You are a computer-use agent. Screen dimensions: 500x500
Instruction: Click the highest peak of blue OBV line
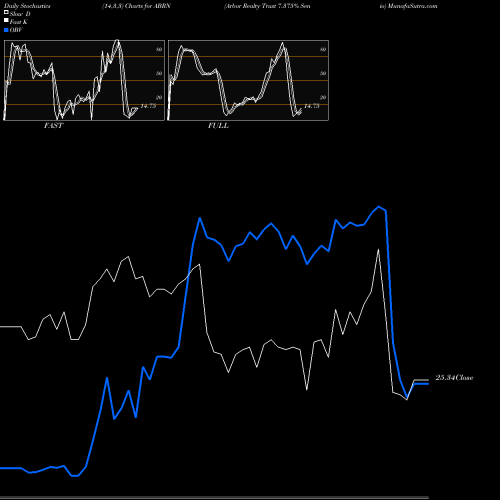(378, 207)
